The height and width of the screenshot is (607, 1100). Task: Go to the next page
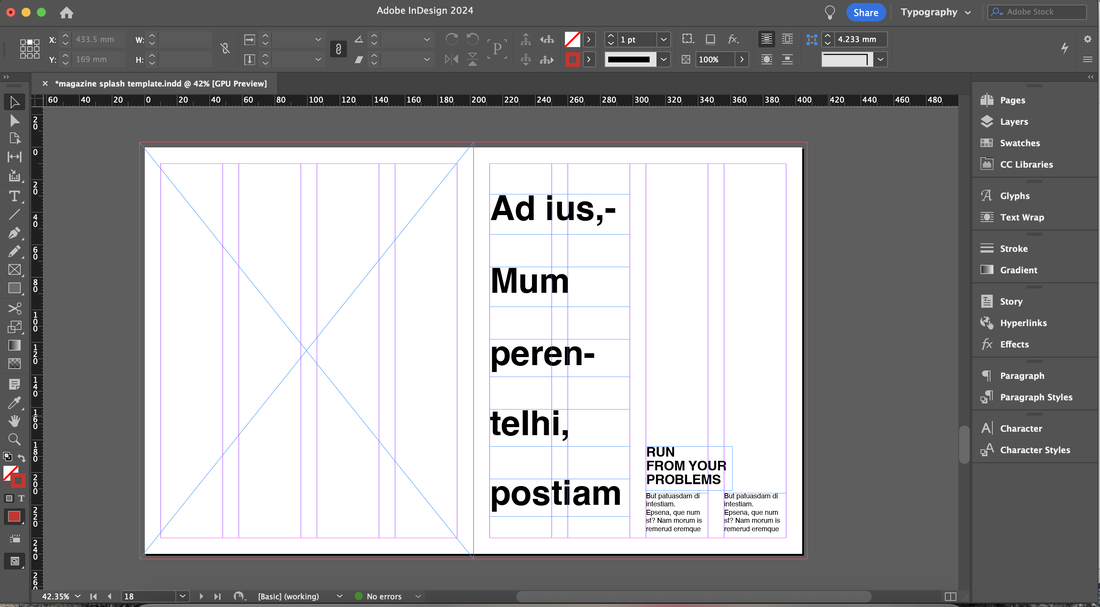(201, 596)
